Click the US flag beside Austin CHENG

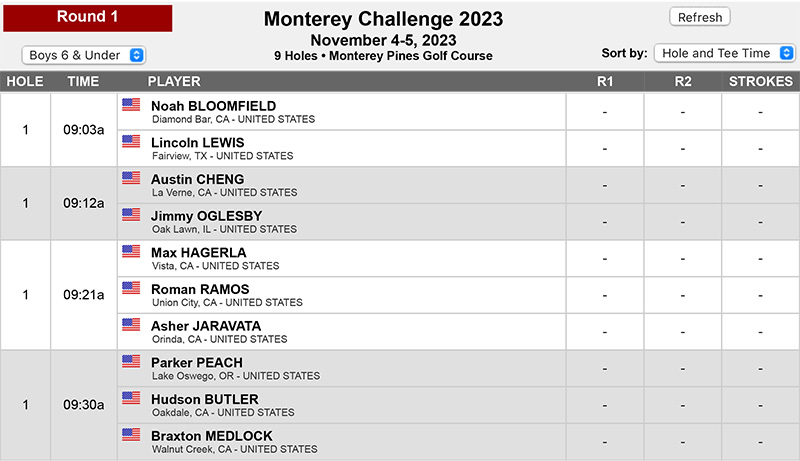click(131, 178)
